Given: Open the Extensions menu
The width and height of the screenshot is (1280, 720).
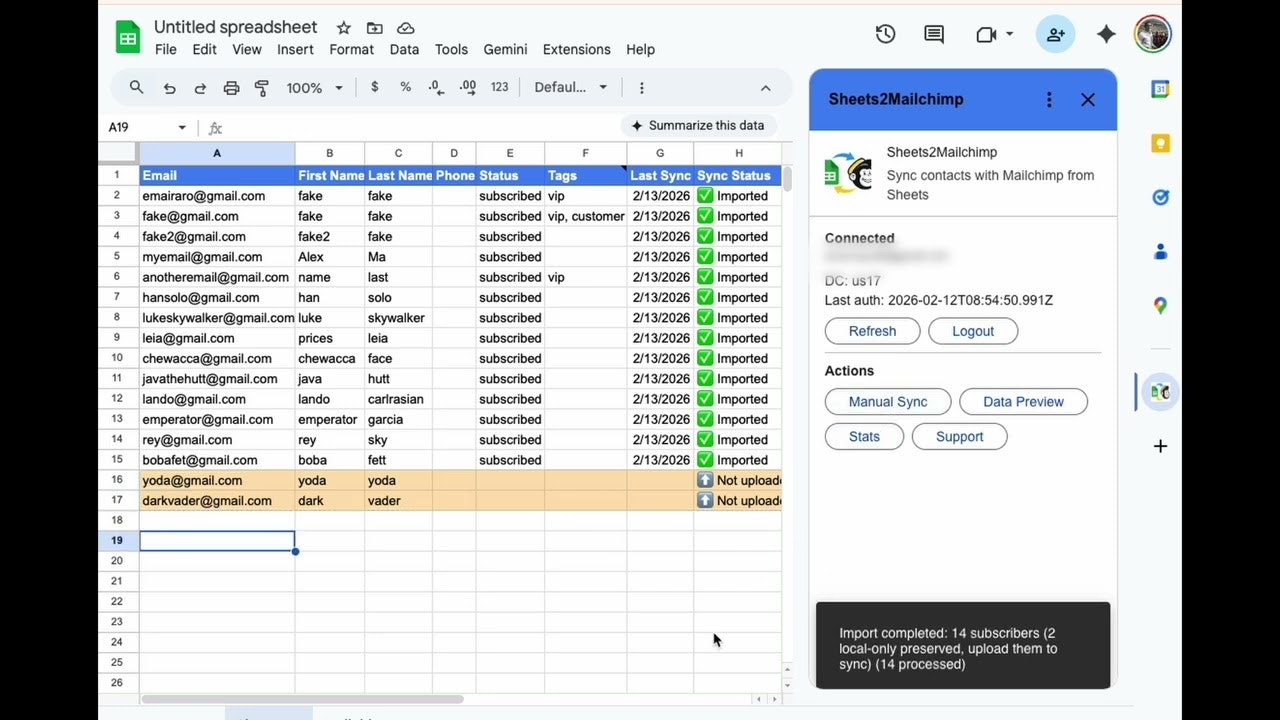Looking at the screenshot, I should point(576,49).
